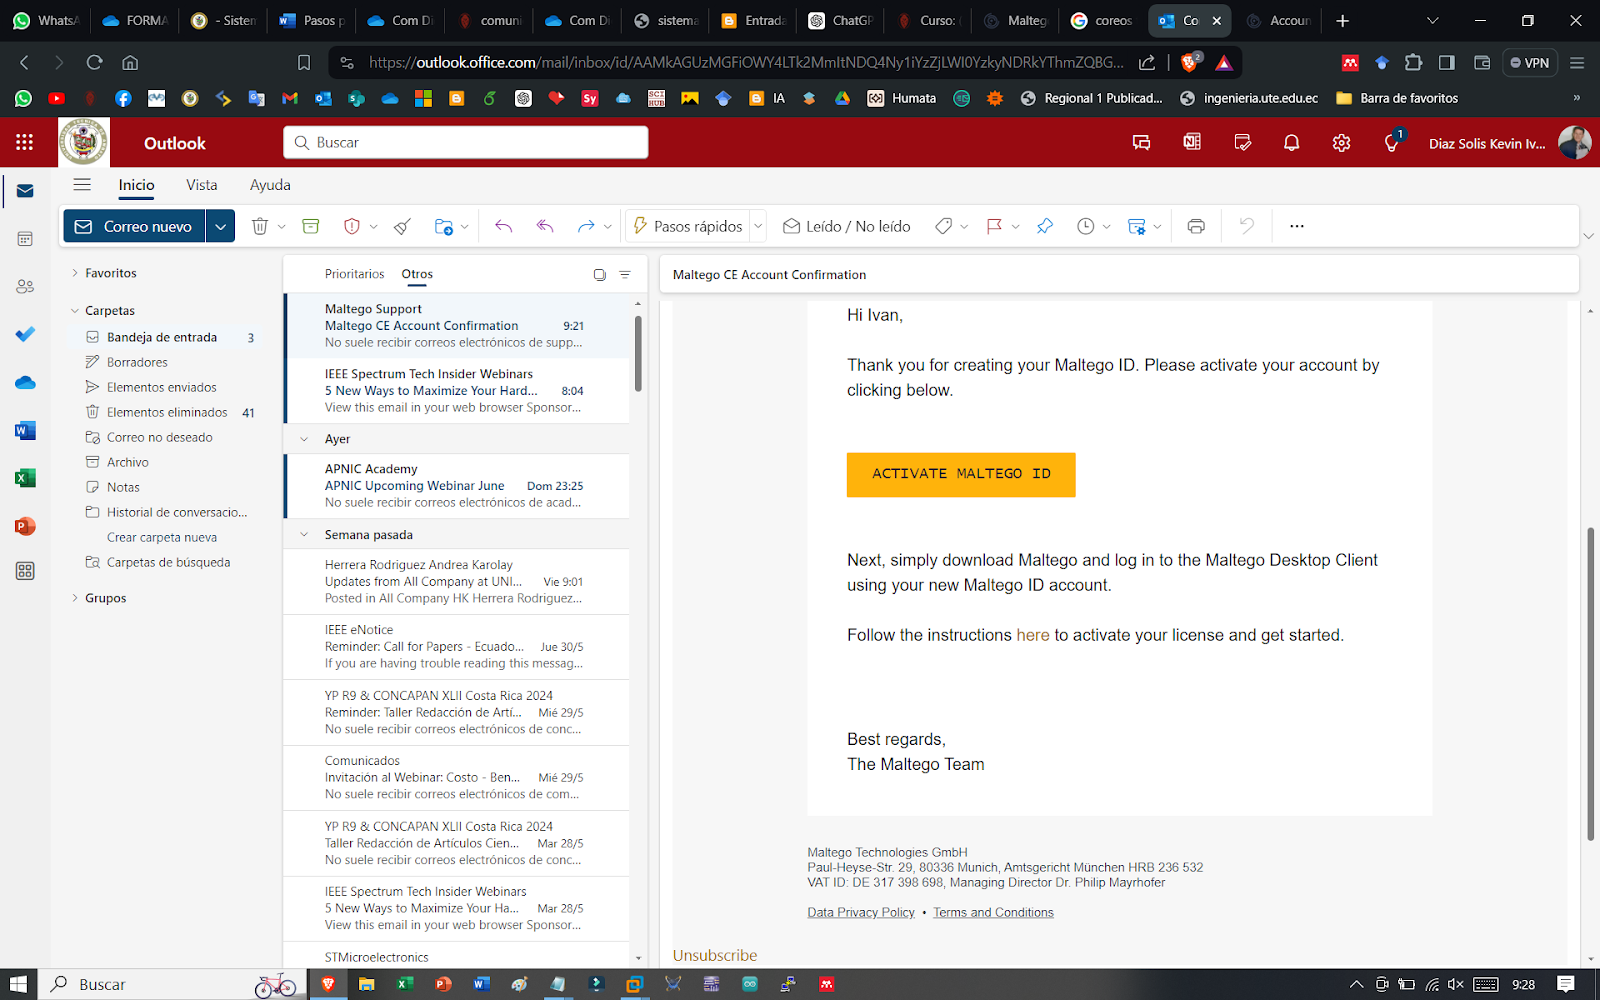Toggle the hamburger navigation pane button
The width and height of the screenshot is (1600, 1000).
(x=82, y=185)
